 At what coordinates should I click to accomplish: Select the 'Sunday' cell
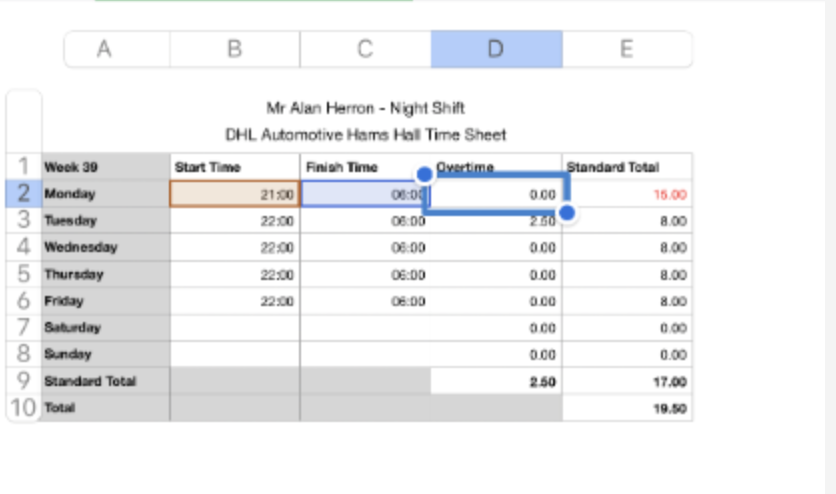[x=106, y=354]
